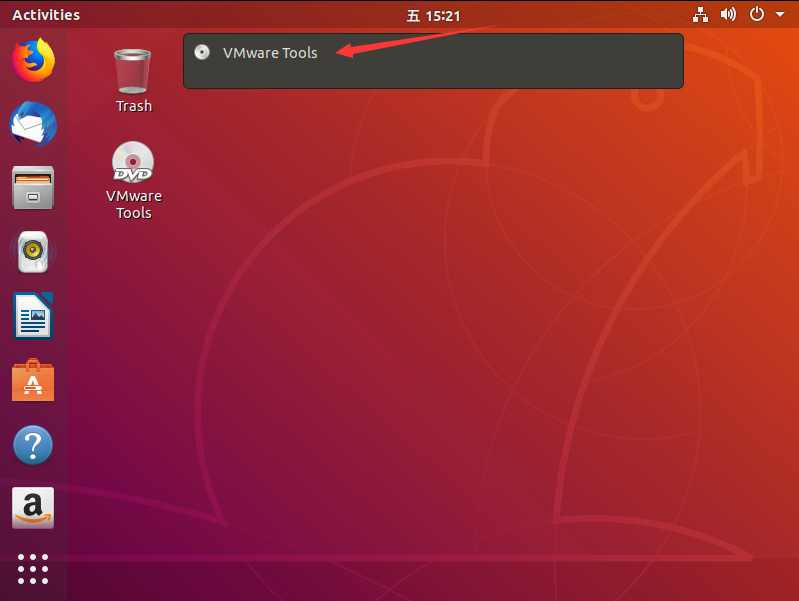Launch the Amazon dock shortcut

33,508
